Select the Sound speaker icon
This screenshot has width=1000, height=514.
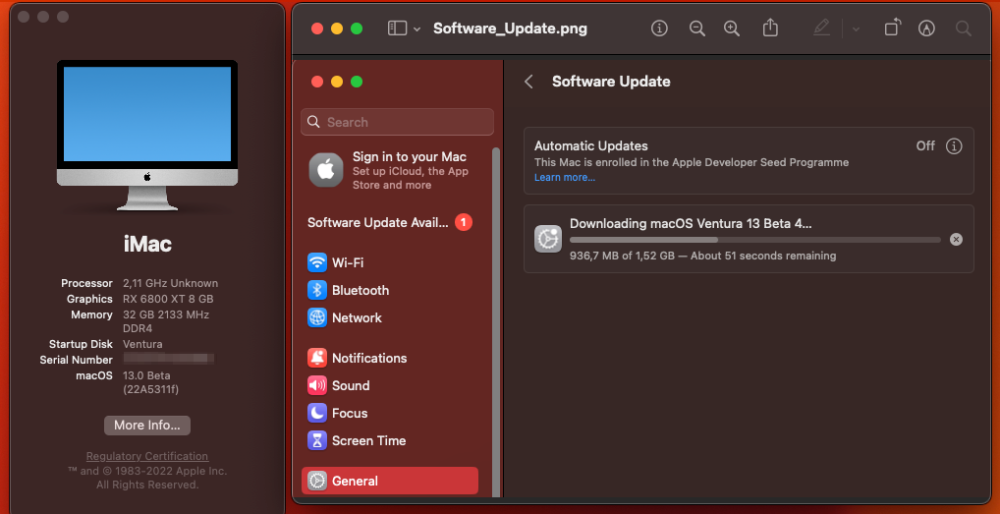coord(317,385)
